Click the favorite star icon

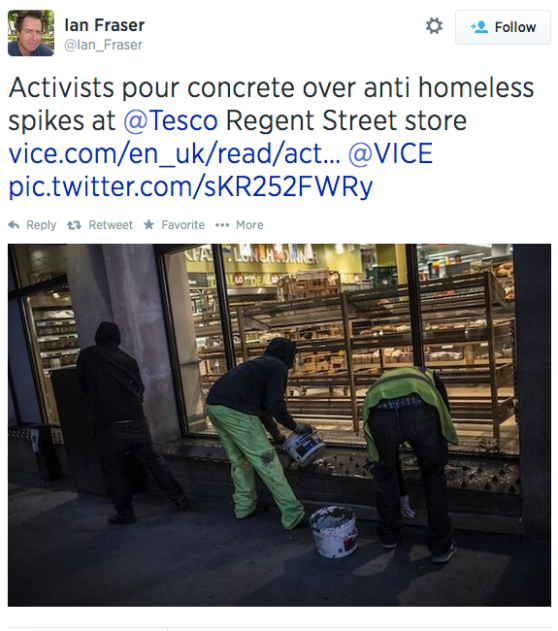[x=149, y=225]
